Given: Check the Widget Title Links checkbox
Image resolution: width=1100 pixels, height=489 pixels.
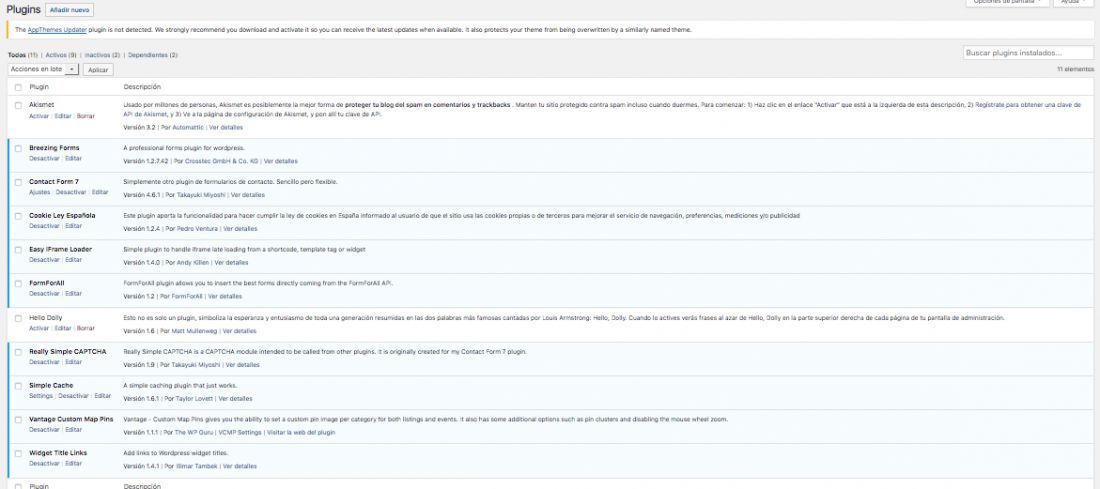Looking at the screenshot, I should pos(18,453).
